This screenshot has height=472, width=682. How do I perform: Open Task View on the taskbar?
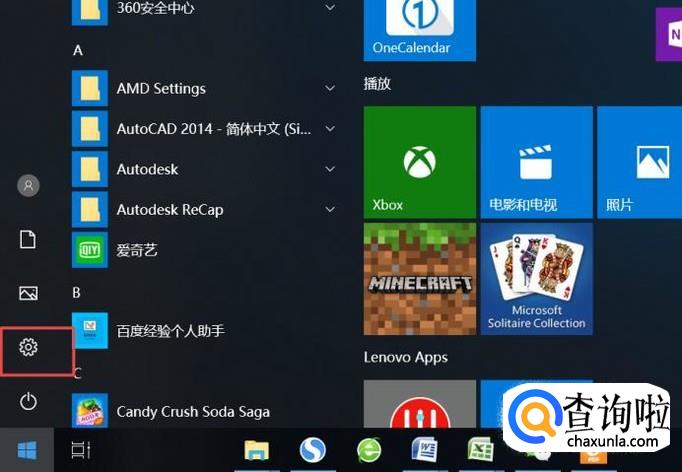81,450
